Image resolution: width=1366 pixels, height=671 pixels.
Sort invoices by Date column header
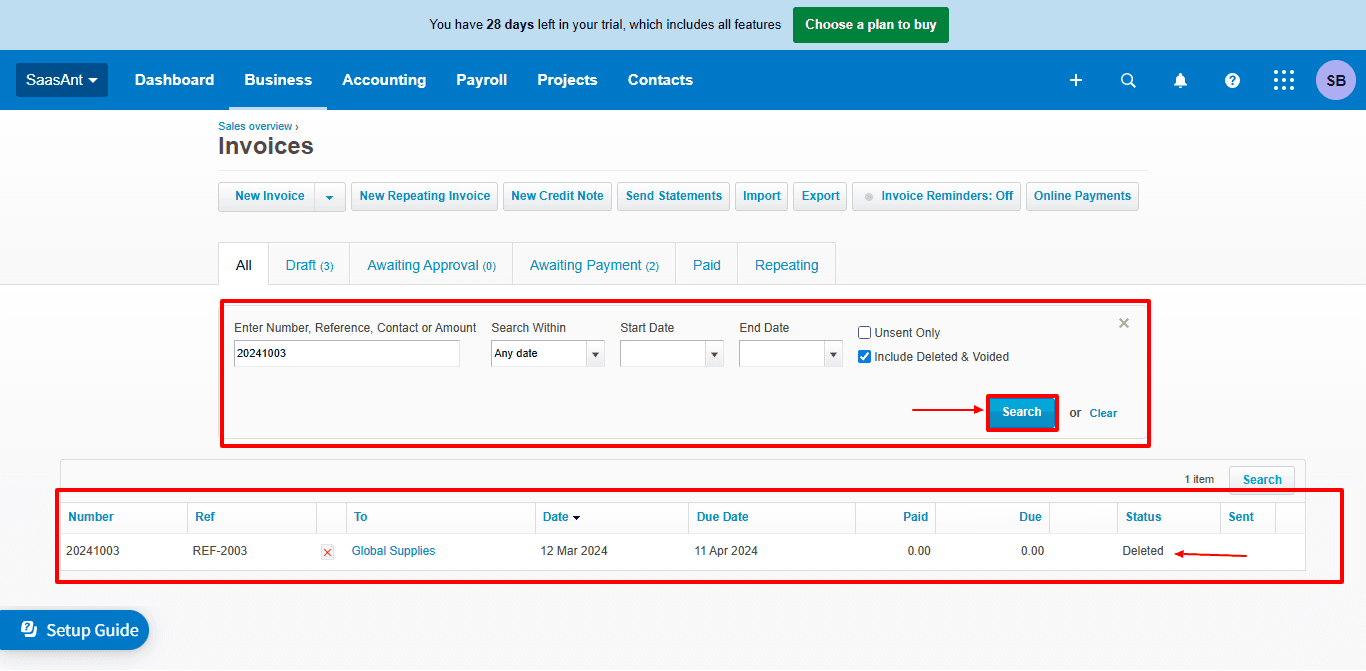556,517
